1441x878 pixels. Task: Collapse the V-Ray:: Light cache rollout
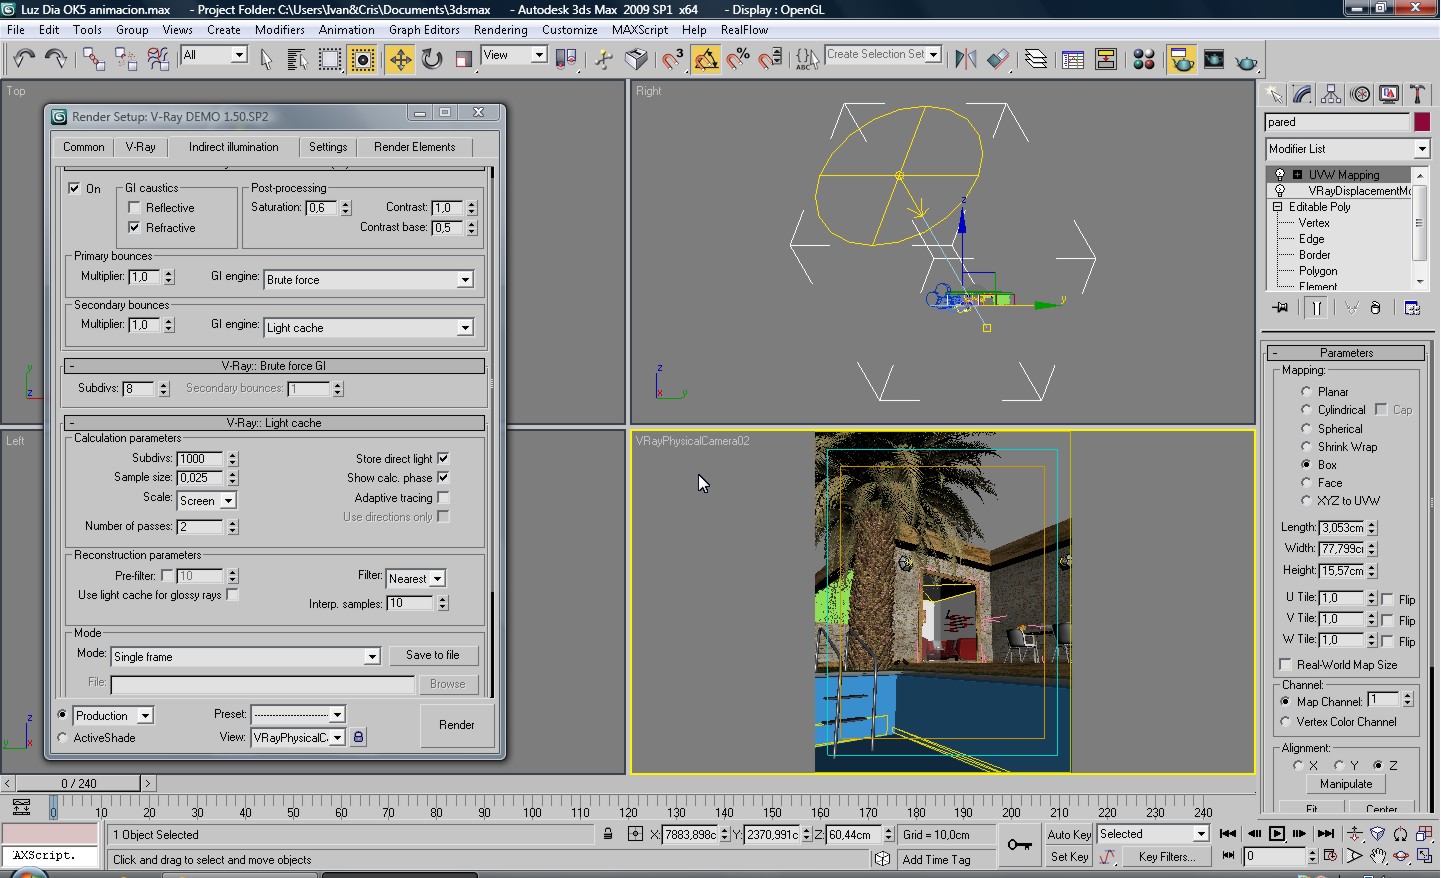point(274,423)
